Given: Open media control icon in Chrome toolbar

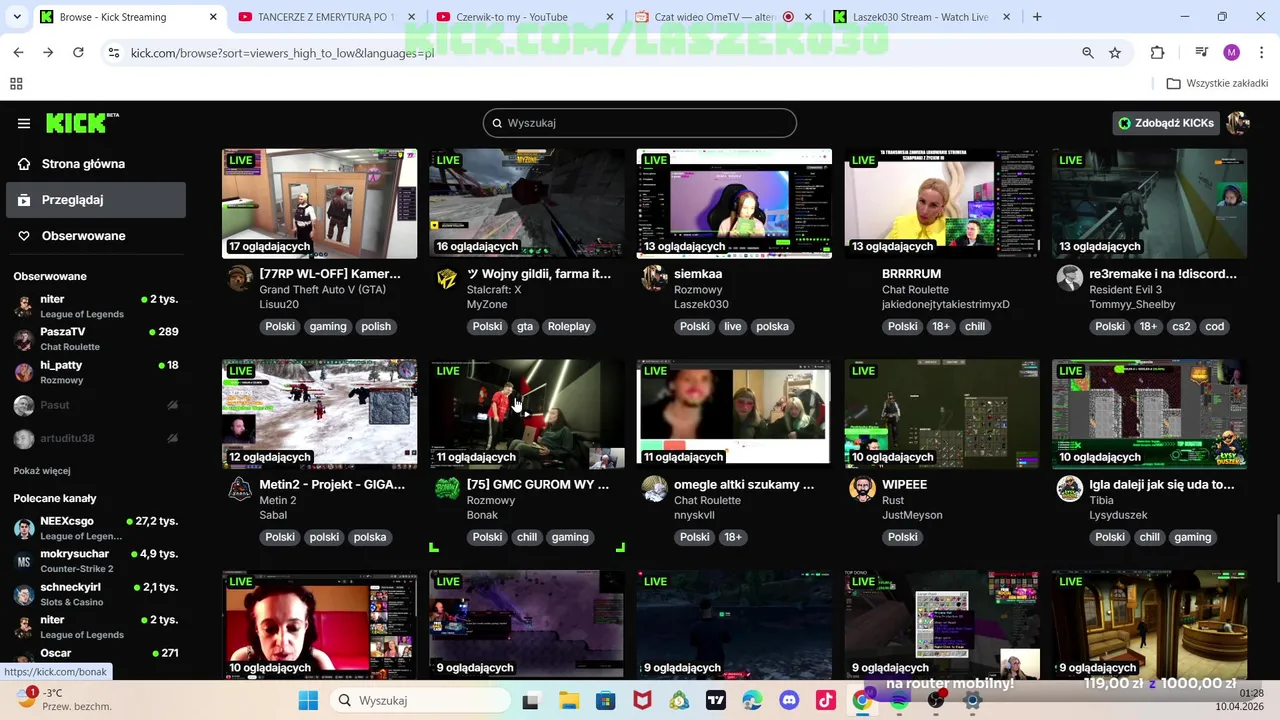Looking at the screenshot, I should pos(1202,52).
